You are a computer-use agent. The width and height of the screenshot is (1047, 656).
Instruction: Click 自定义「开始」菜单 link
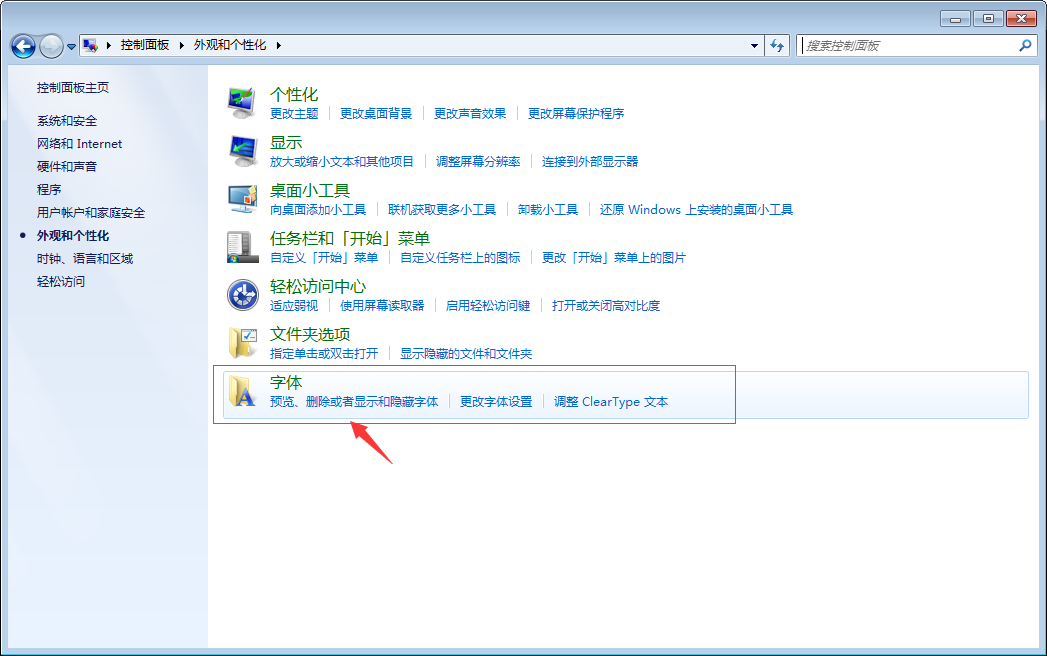pyautogui.click(x=324, y=258)
